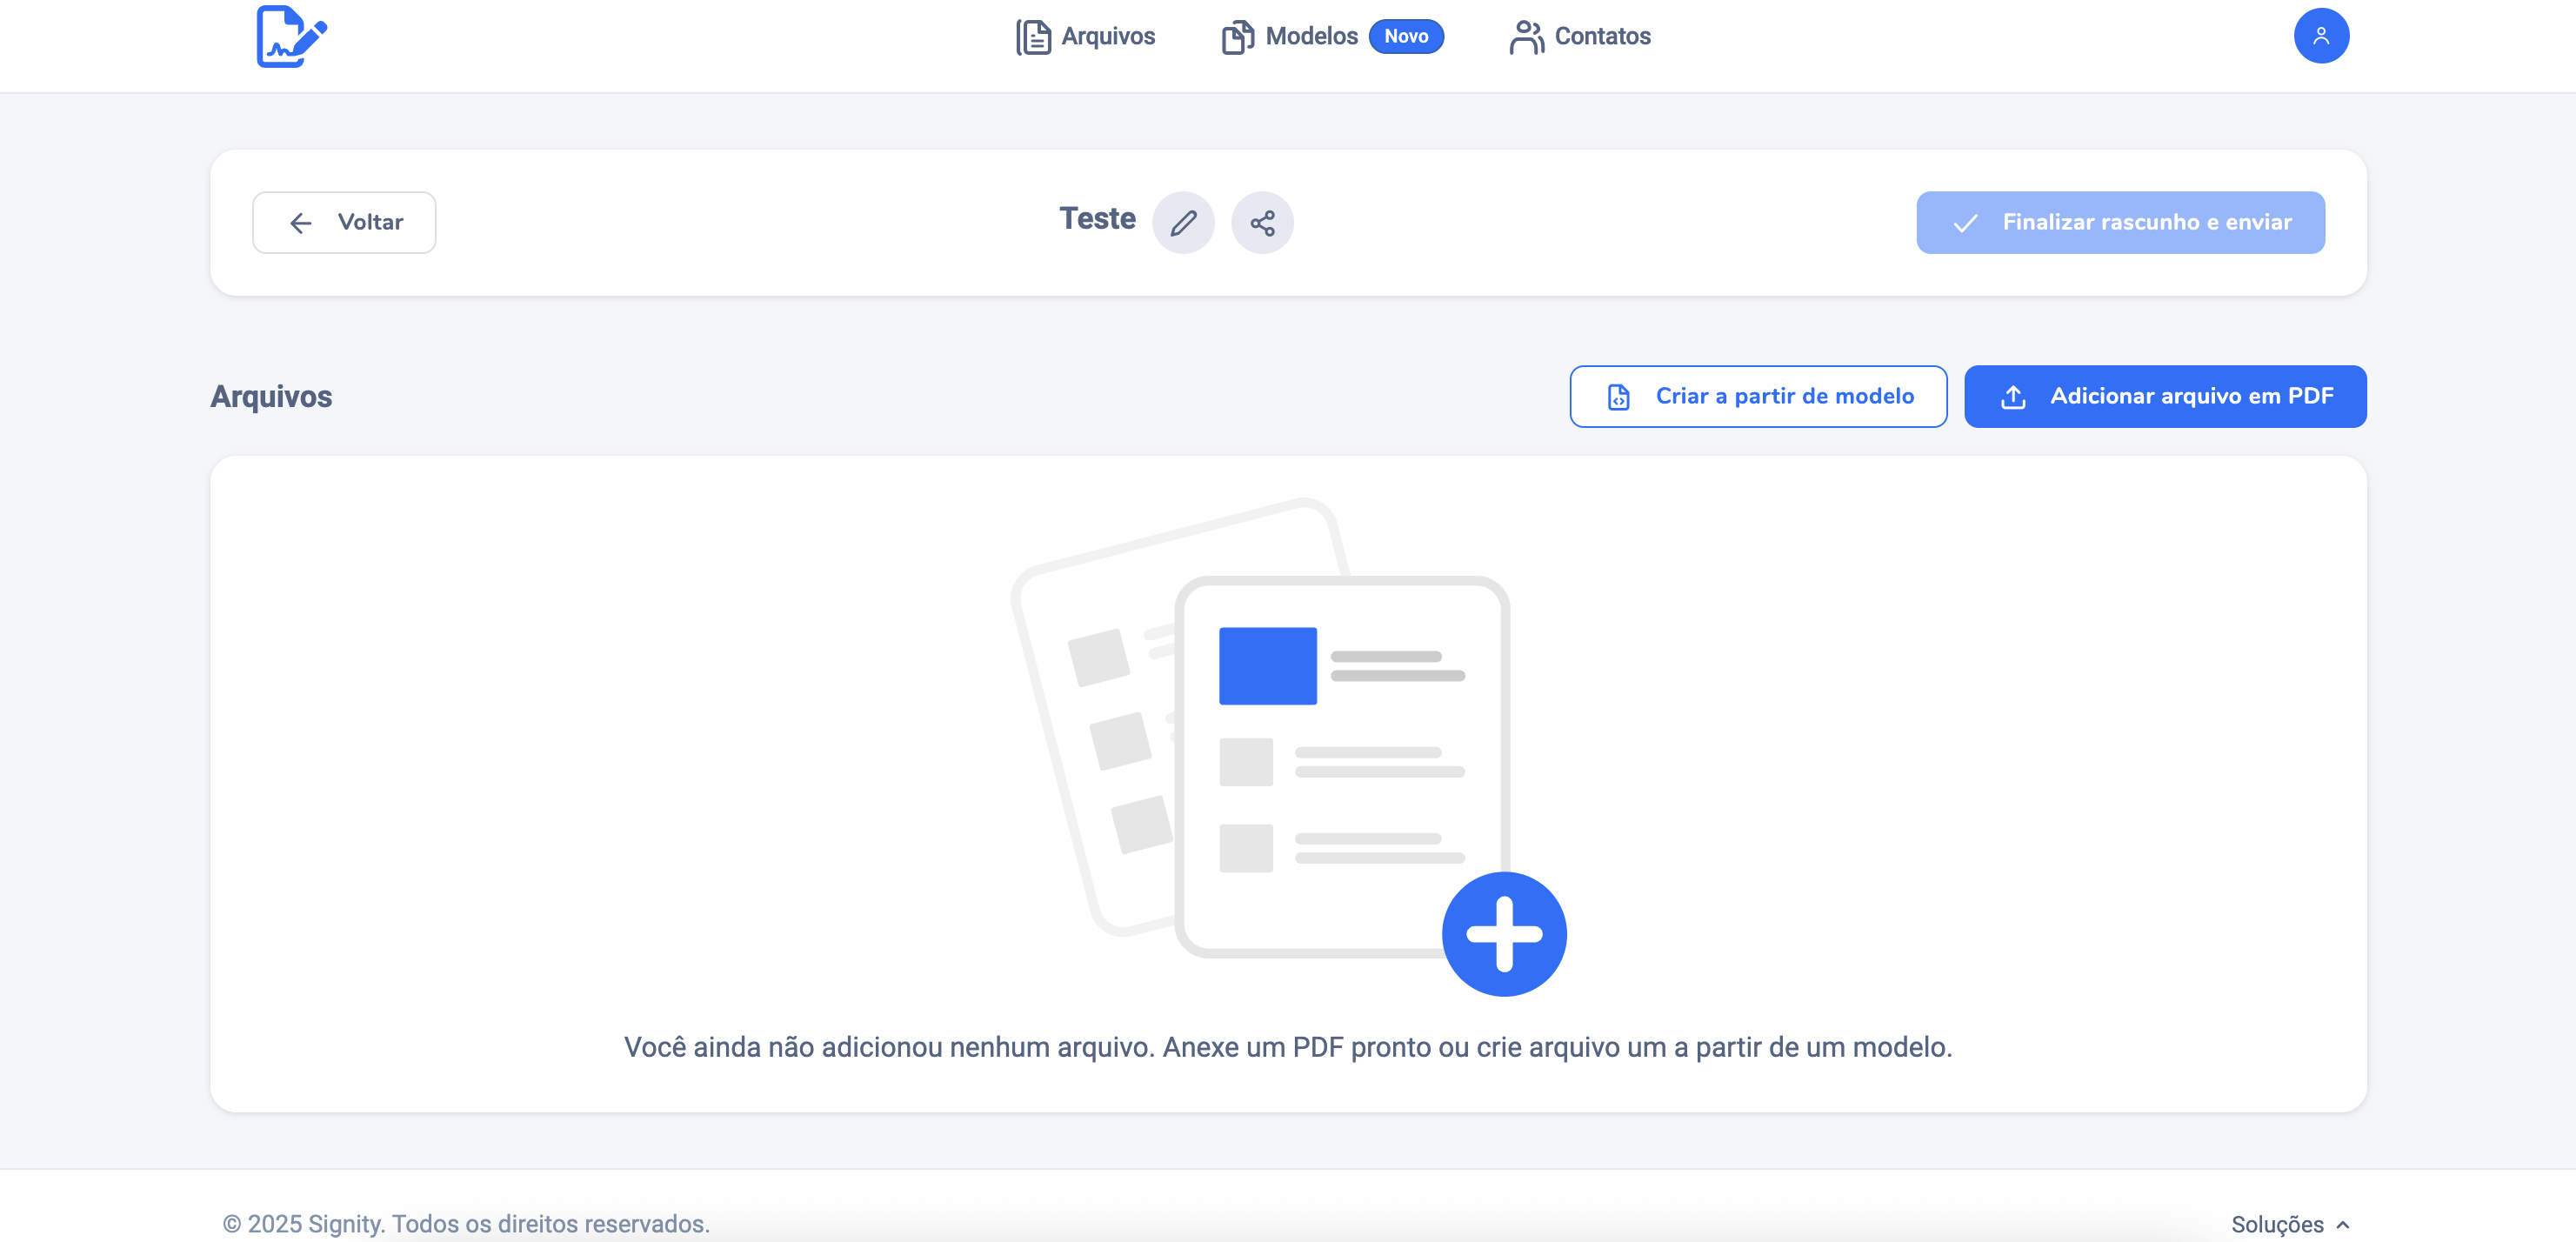The height and width of the screenshot is (1242, 2576).
Task: Open the Modelos navigation menu
Action: point(1289,37)
